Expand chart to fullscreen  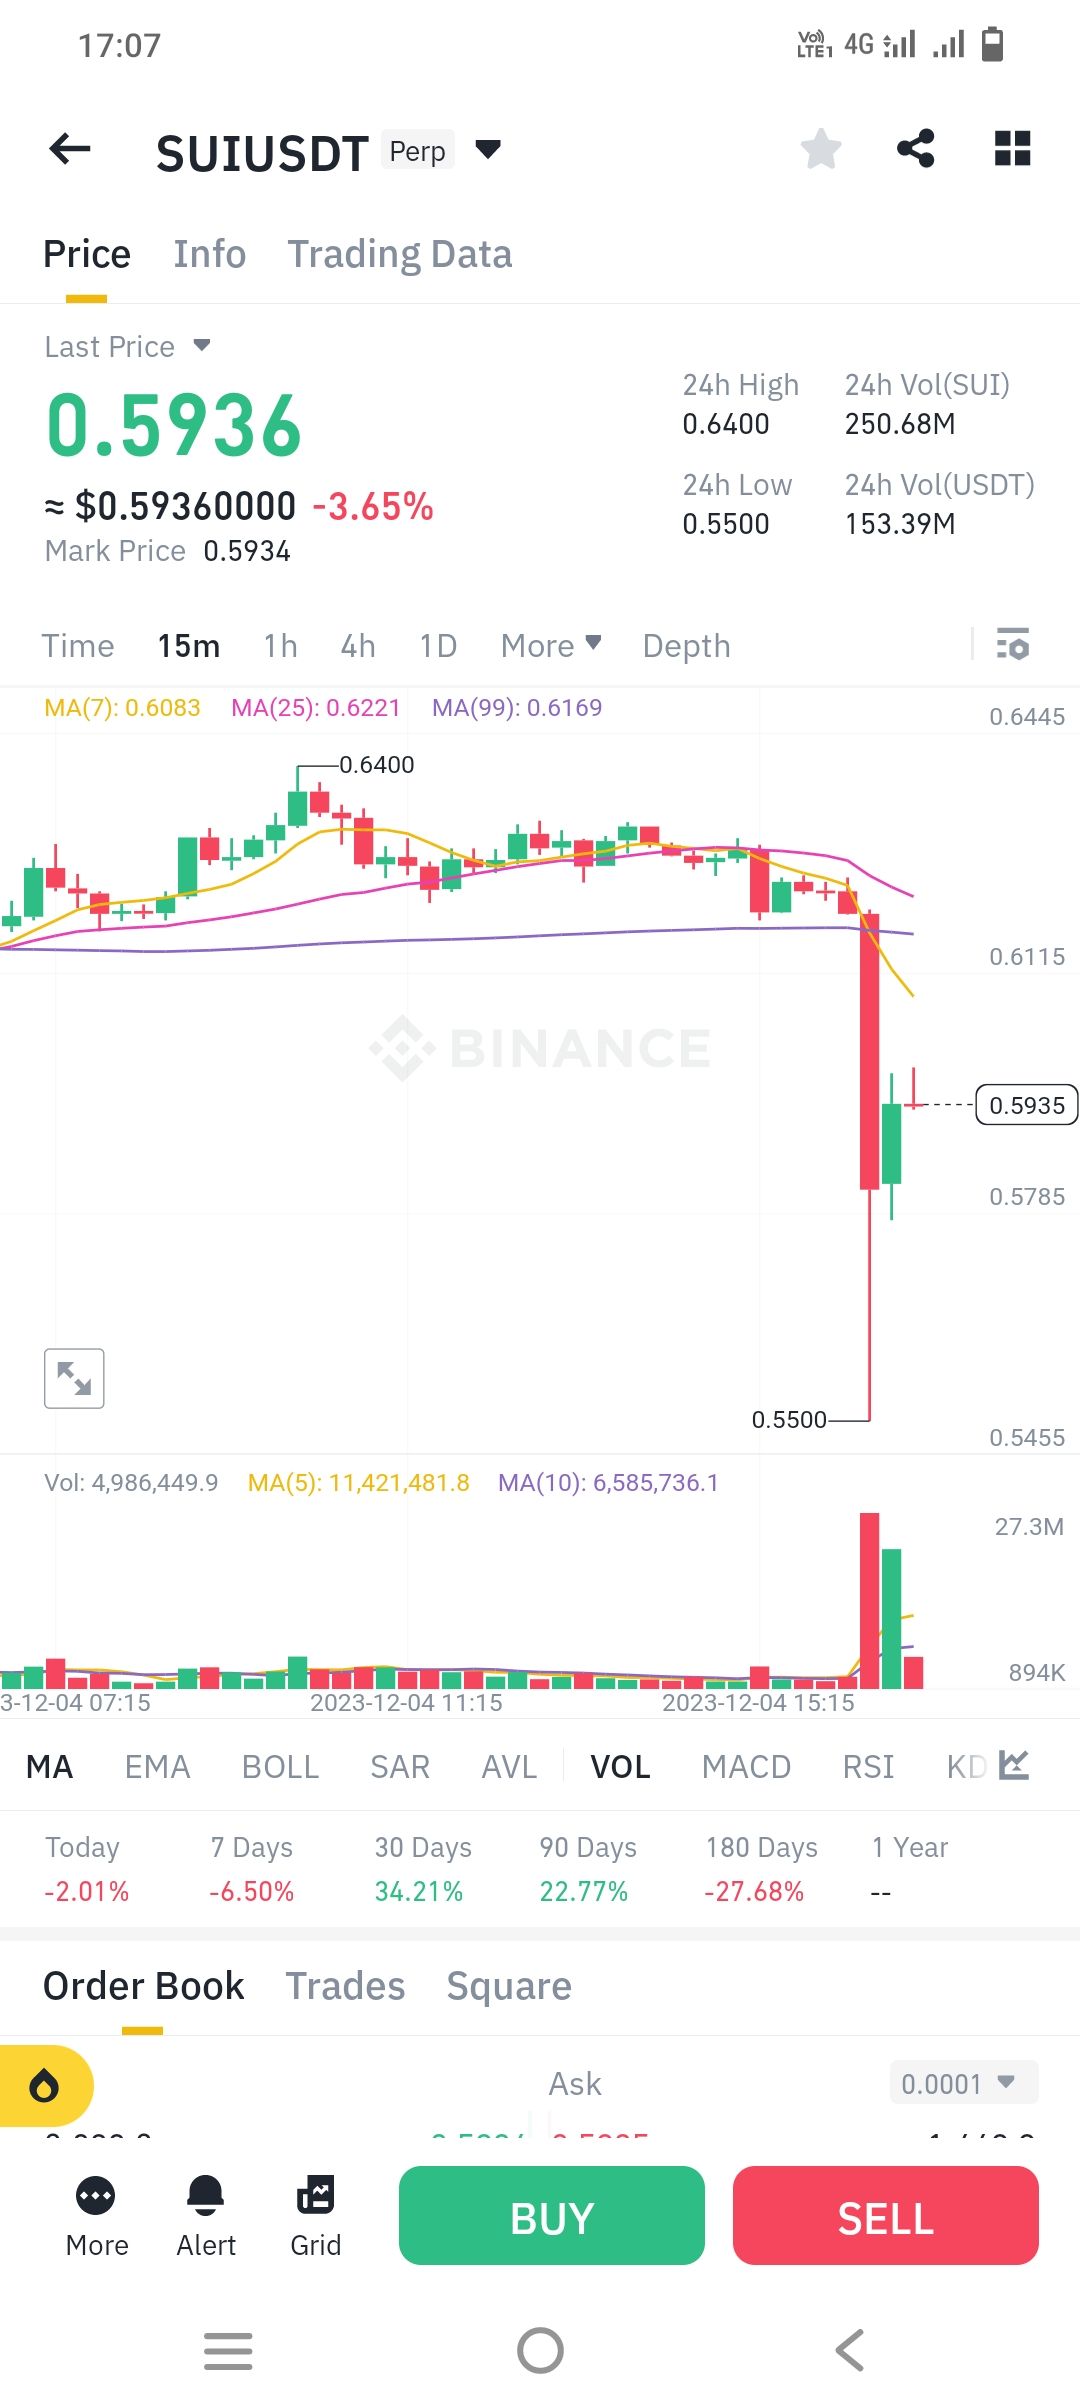pyautogui.click(x=74, y=1378)
